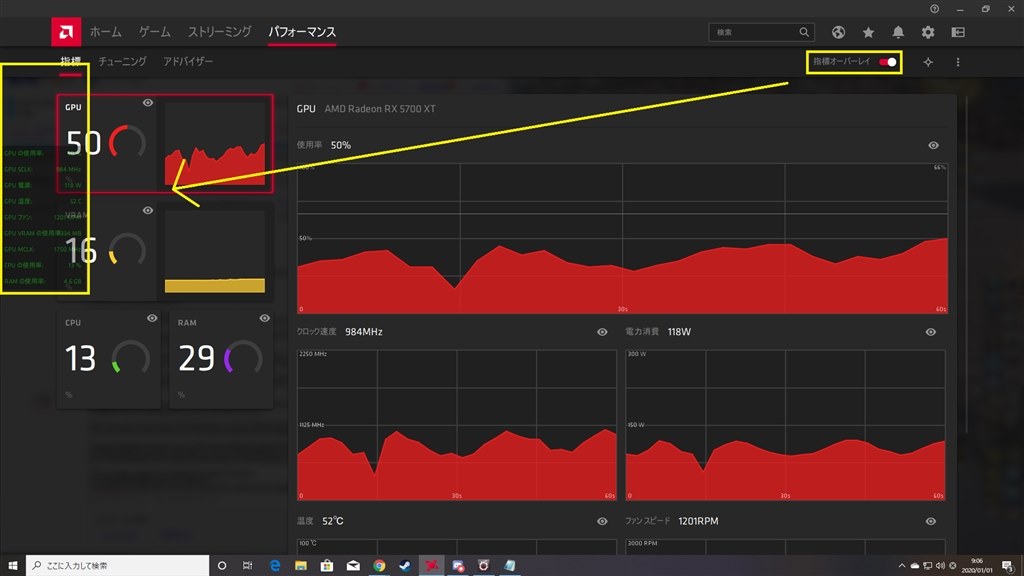Go to the ホーム tab
The image size is (1024, 576).
106,32
